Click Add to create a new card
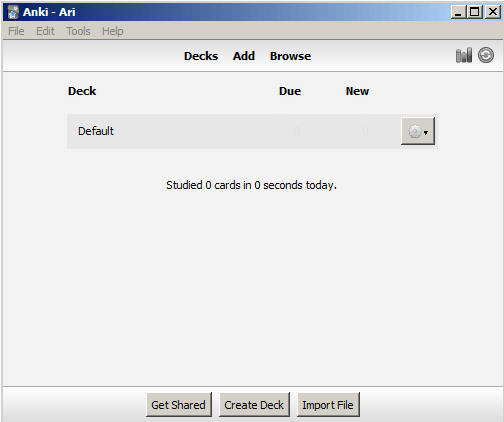504x422 pixels. point(244,56)
